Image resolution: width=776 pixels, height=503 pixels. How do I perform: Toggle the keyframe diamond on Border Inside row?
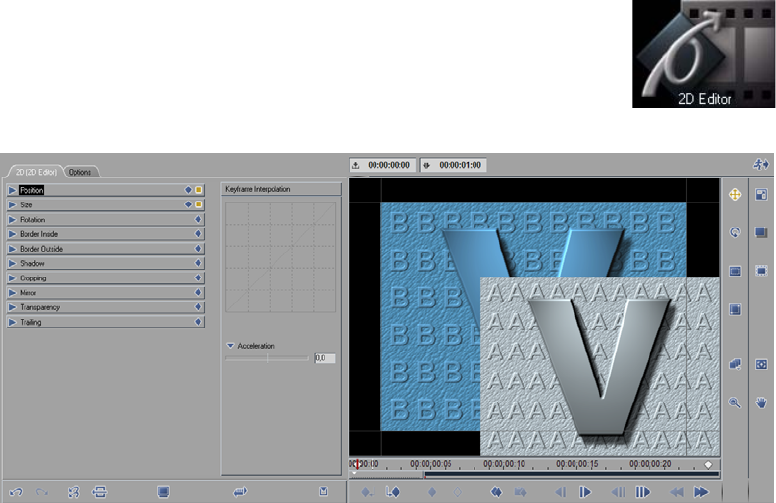[198, 233]
